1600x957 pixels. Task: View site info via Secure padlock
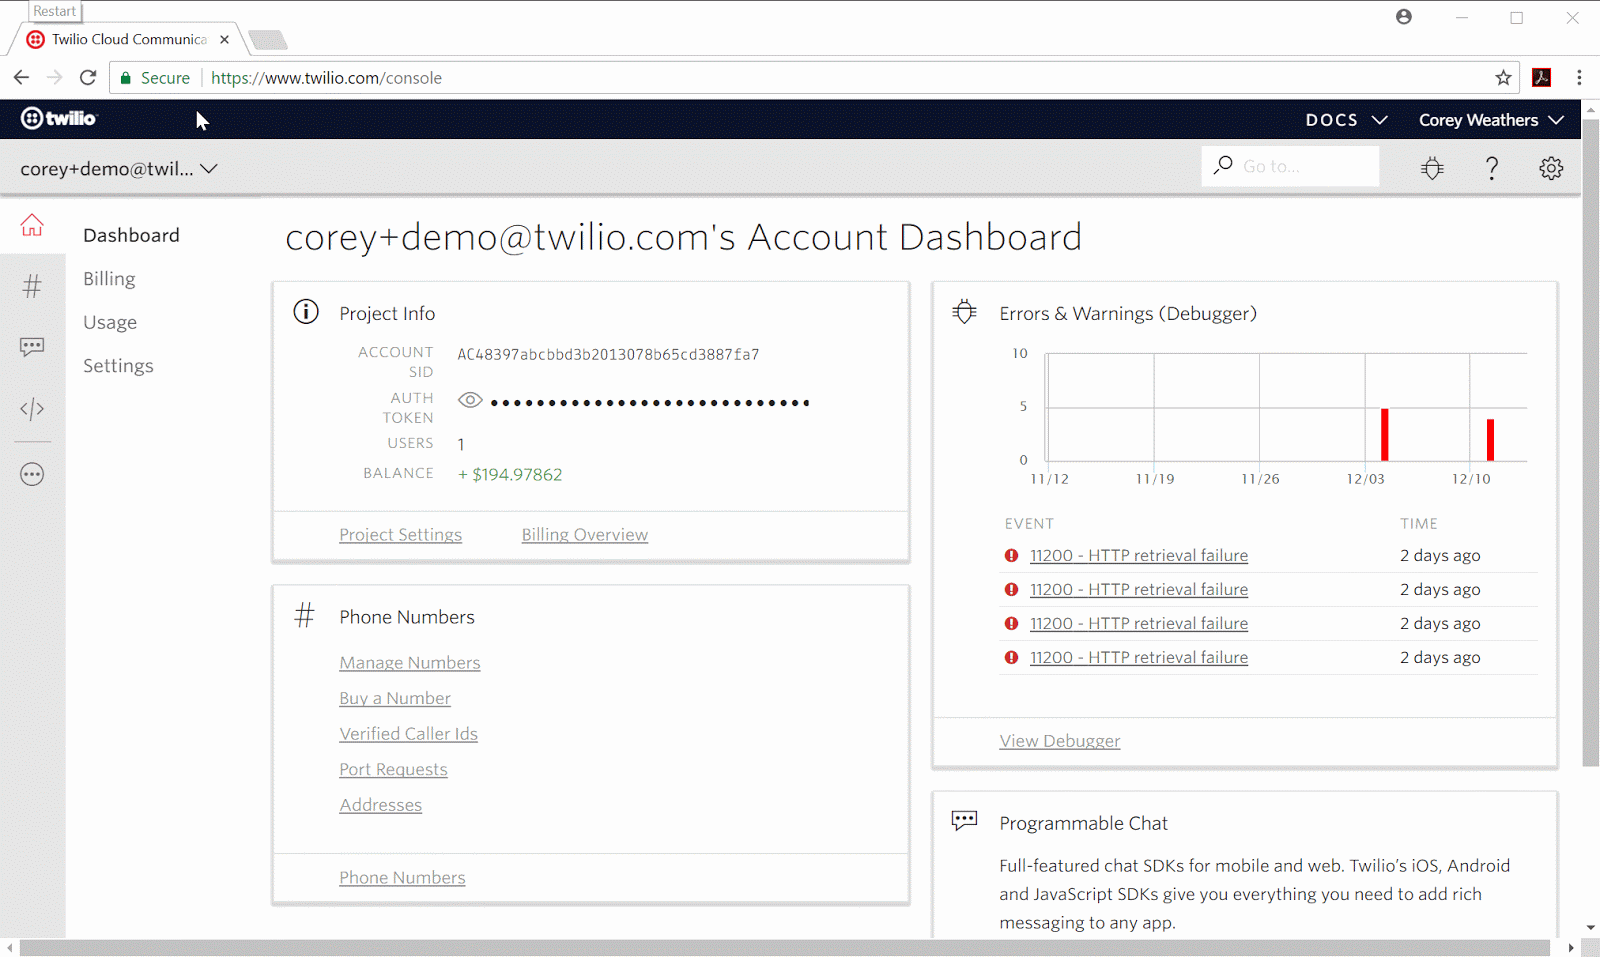(155, 78)
